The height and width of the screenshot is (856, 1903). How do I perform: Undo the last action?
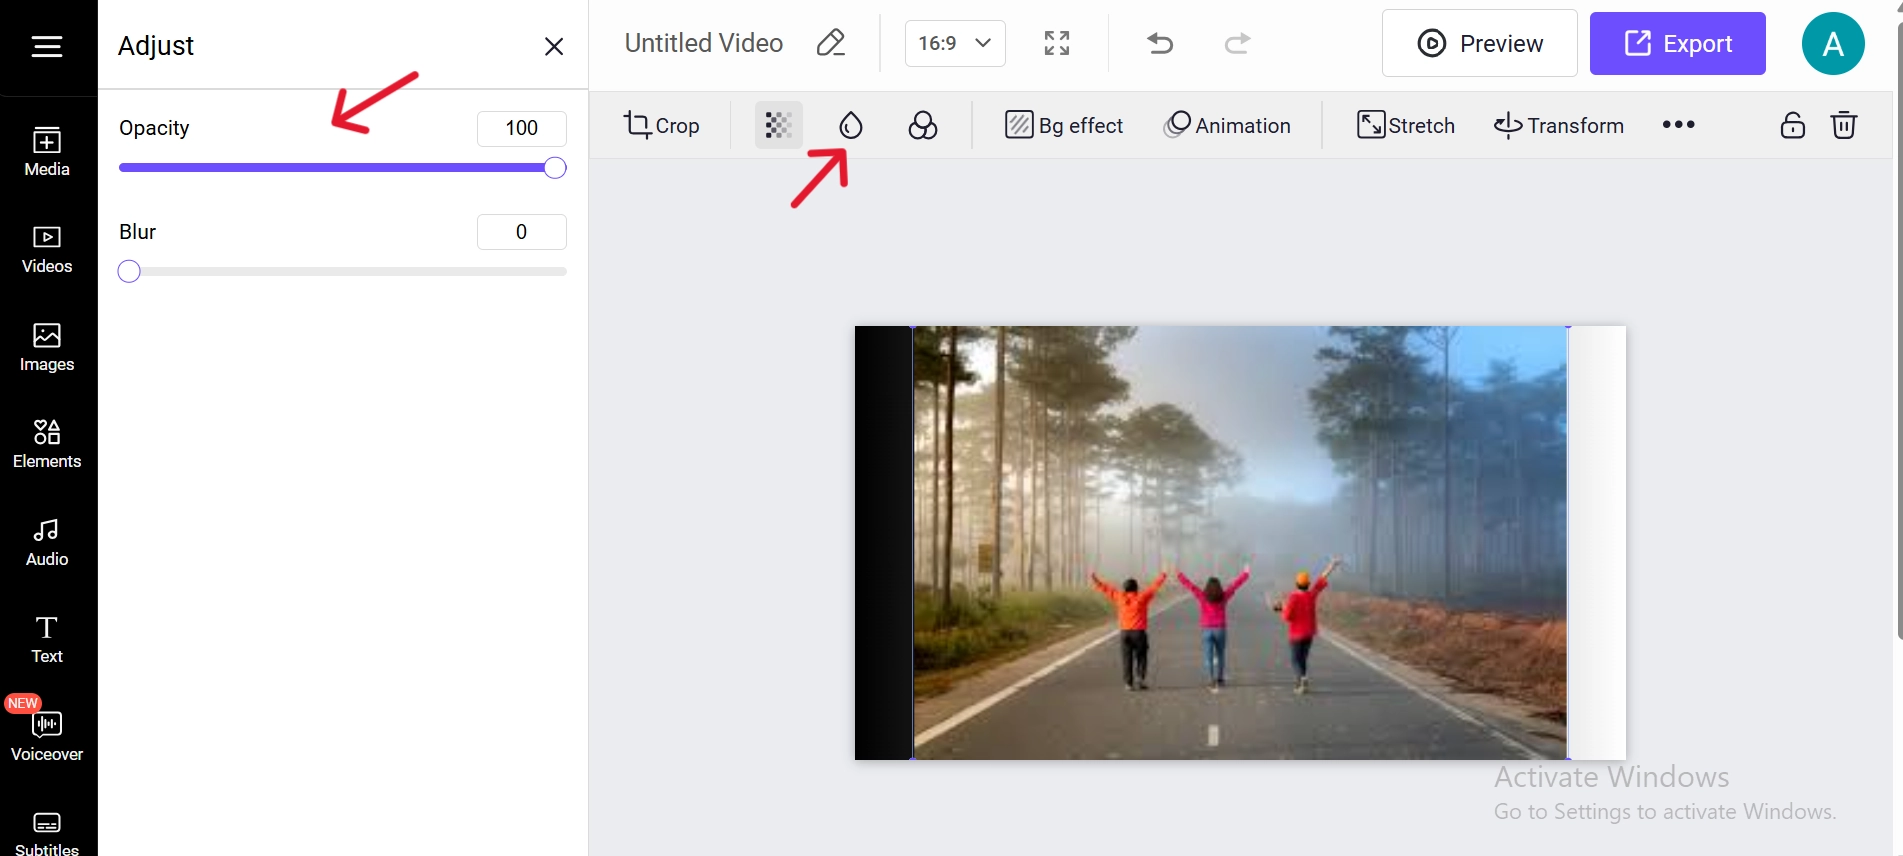coord(1160,43)
